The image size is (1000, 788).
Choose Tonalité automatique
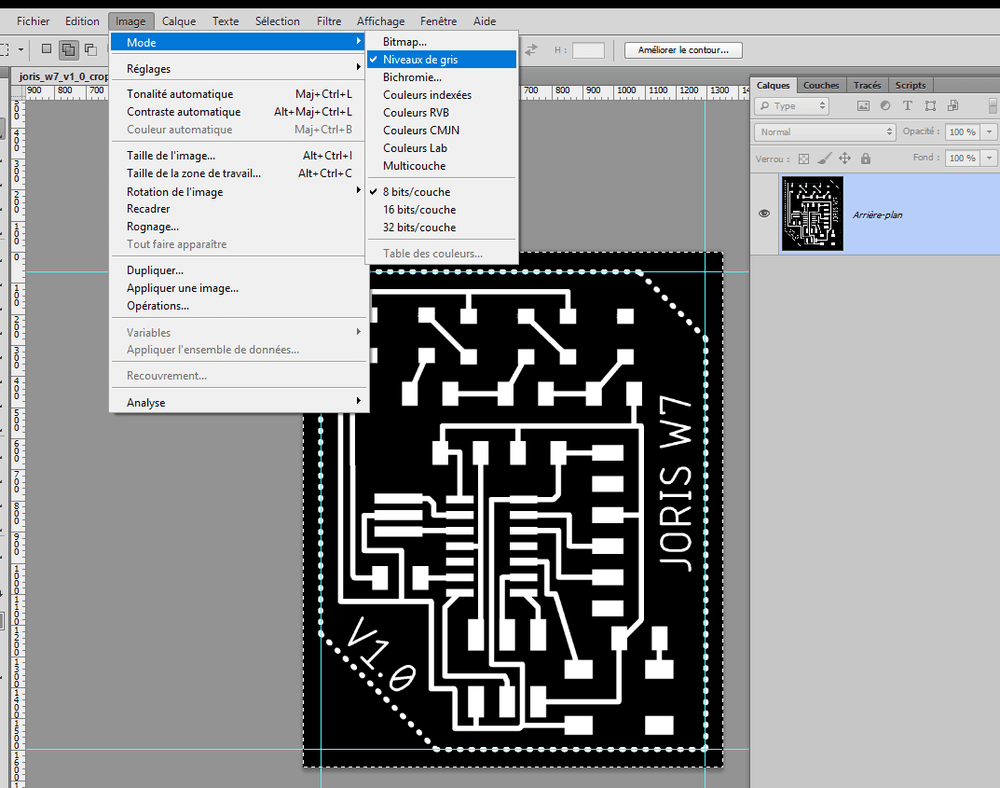[x=239, y=94]
